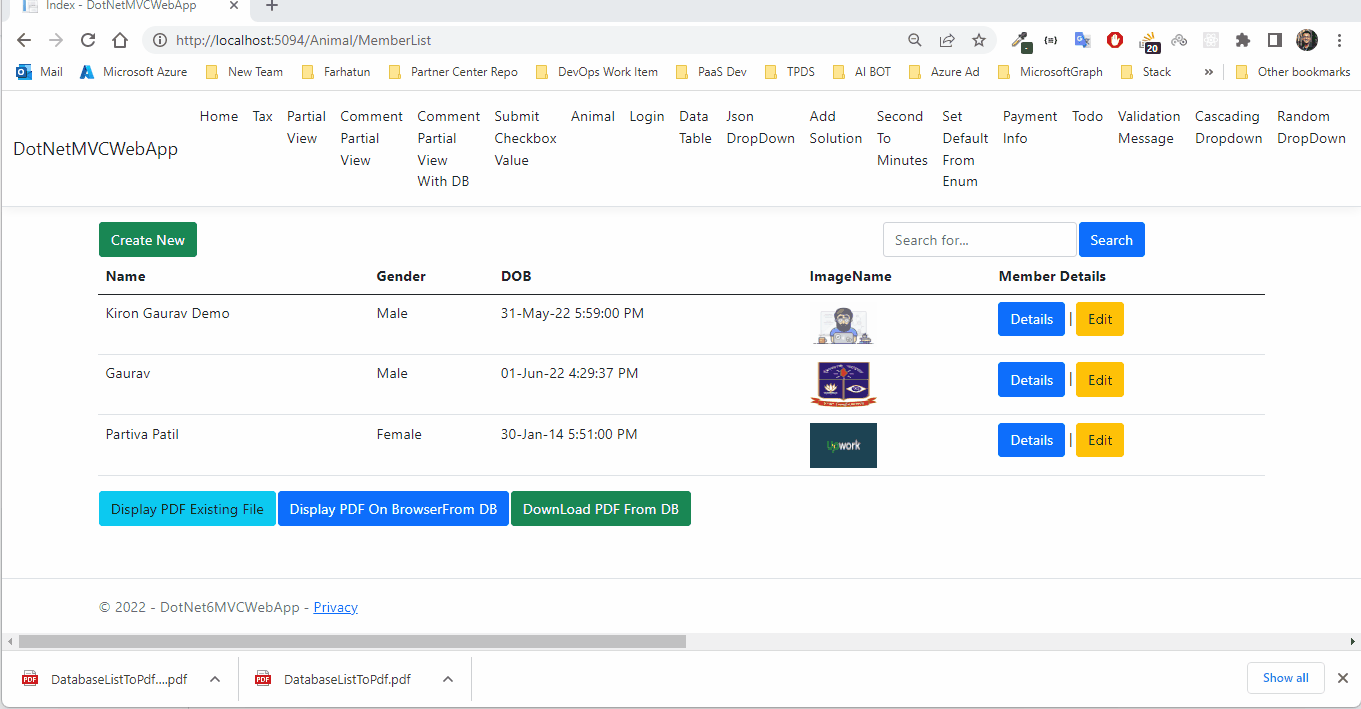Open the extensions puzzle piece icon
Viewport: 1361px width, 709px height.
[x=1243, y=40]
